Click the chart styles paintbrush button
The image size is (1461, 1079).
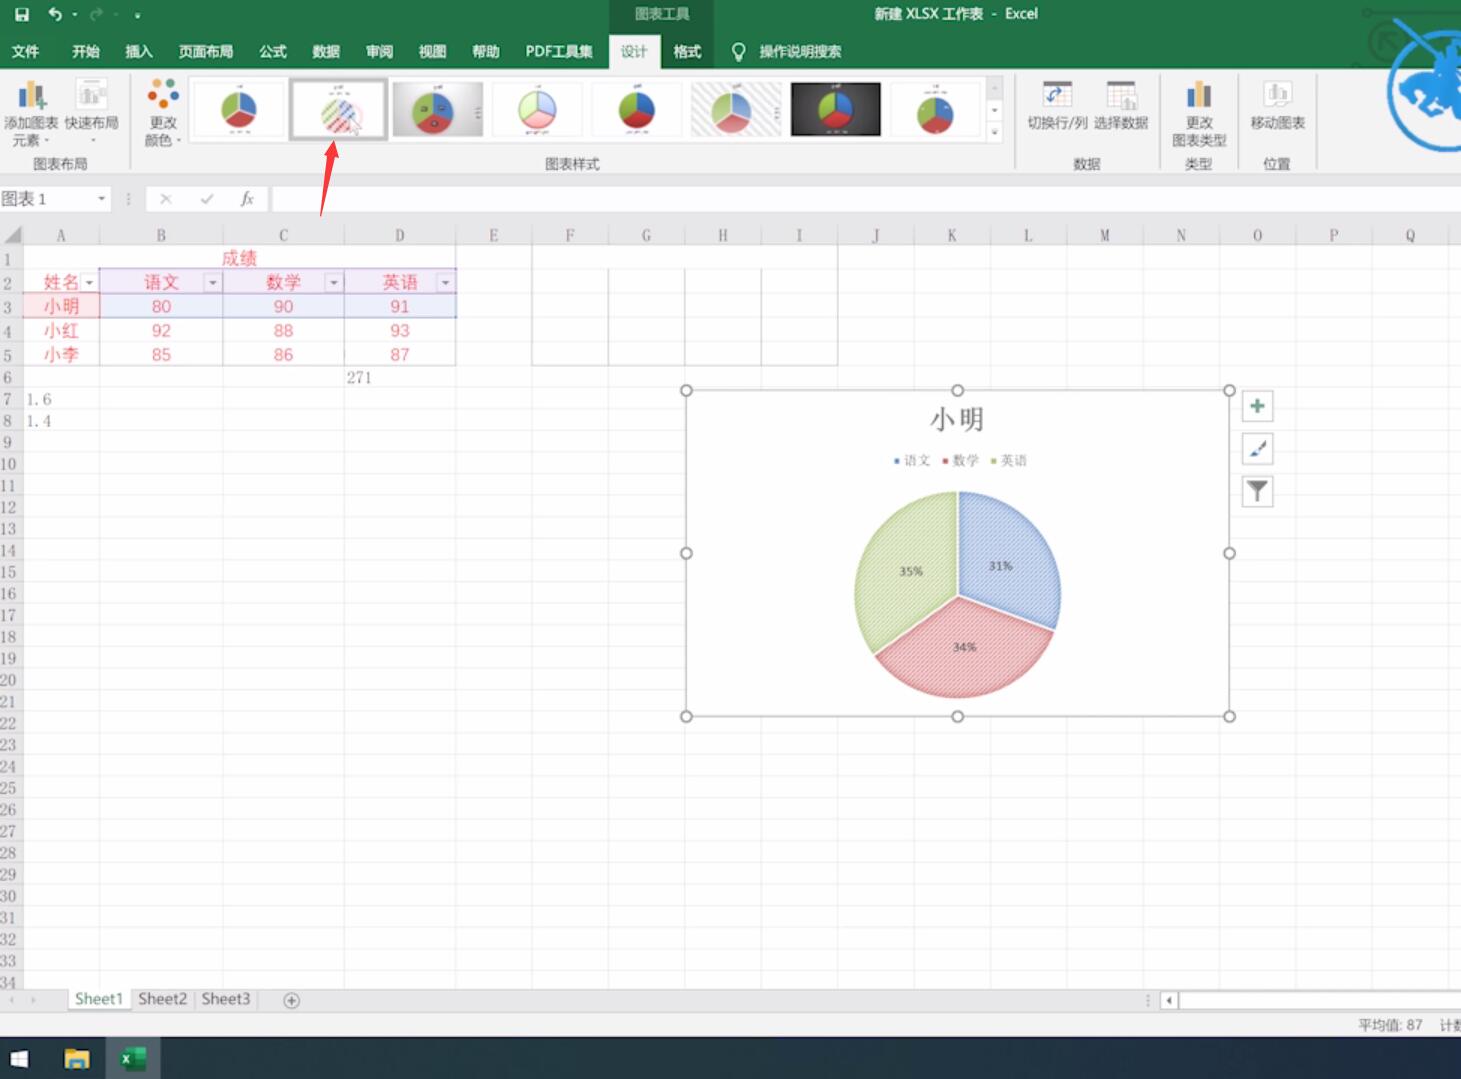(1257, 449)
